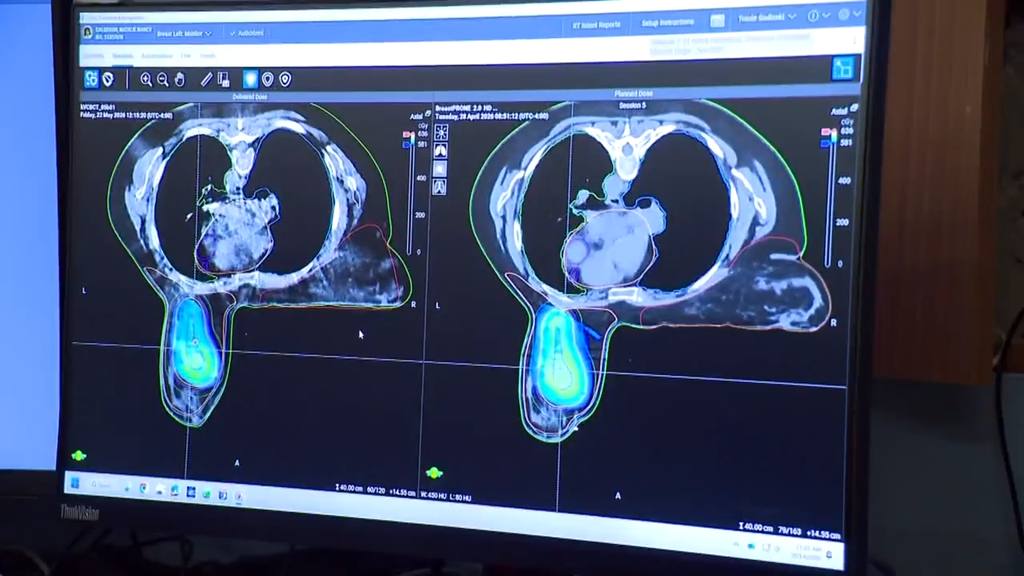Click the Planned Dose panel header
Image resolution: width=1024 pixels, height=576 pixels.
click(633, 93)
